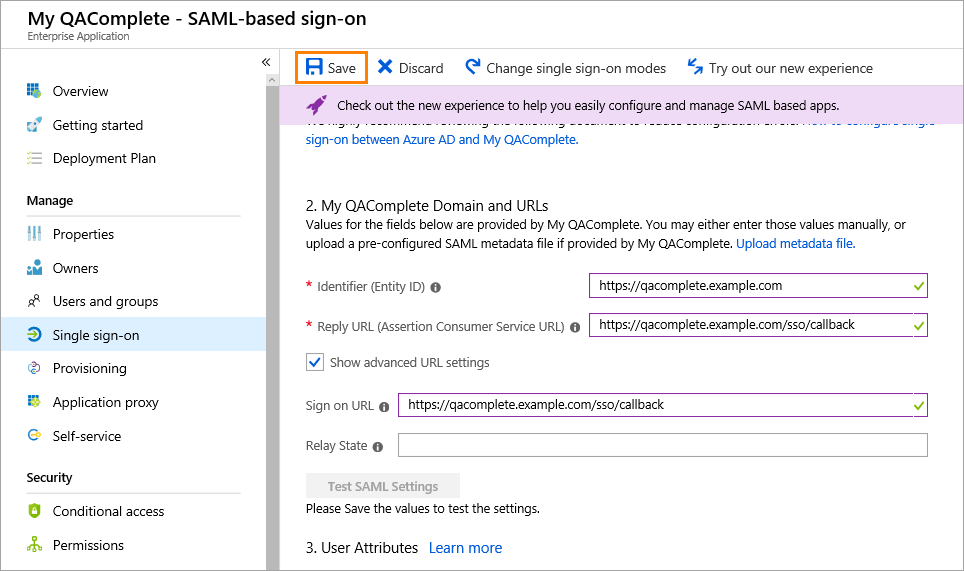Click the Test SAML Settings button

(383, 487)
